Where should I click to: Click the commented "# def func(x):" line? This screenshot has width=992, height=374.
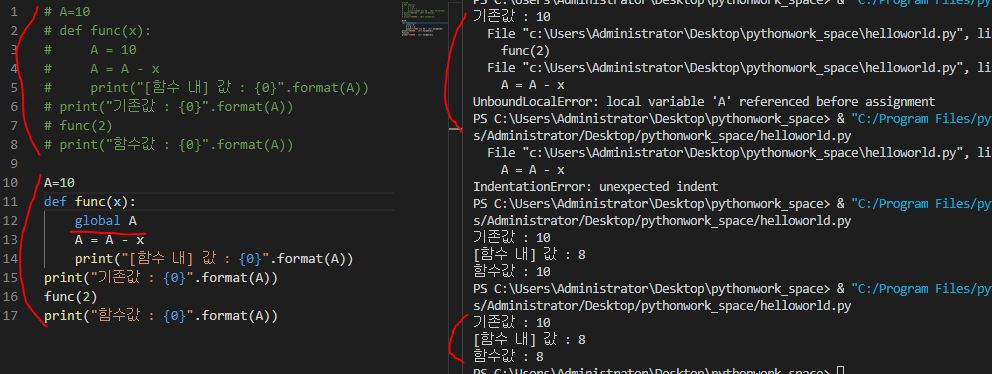click(x=97, y=30)
